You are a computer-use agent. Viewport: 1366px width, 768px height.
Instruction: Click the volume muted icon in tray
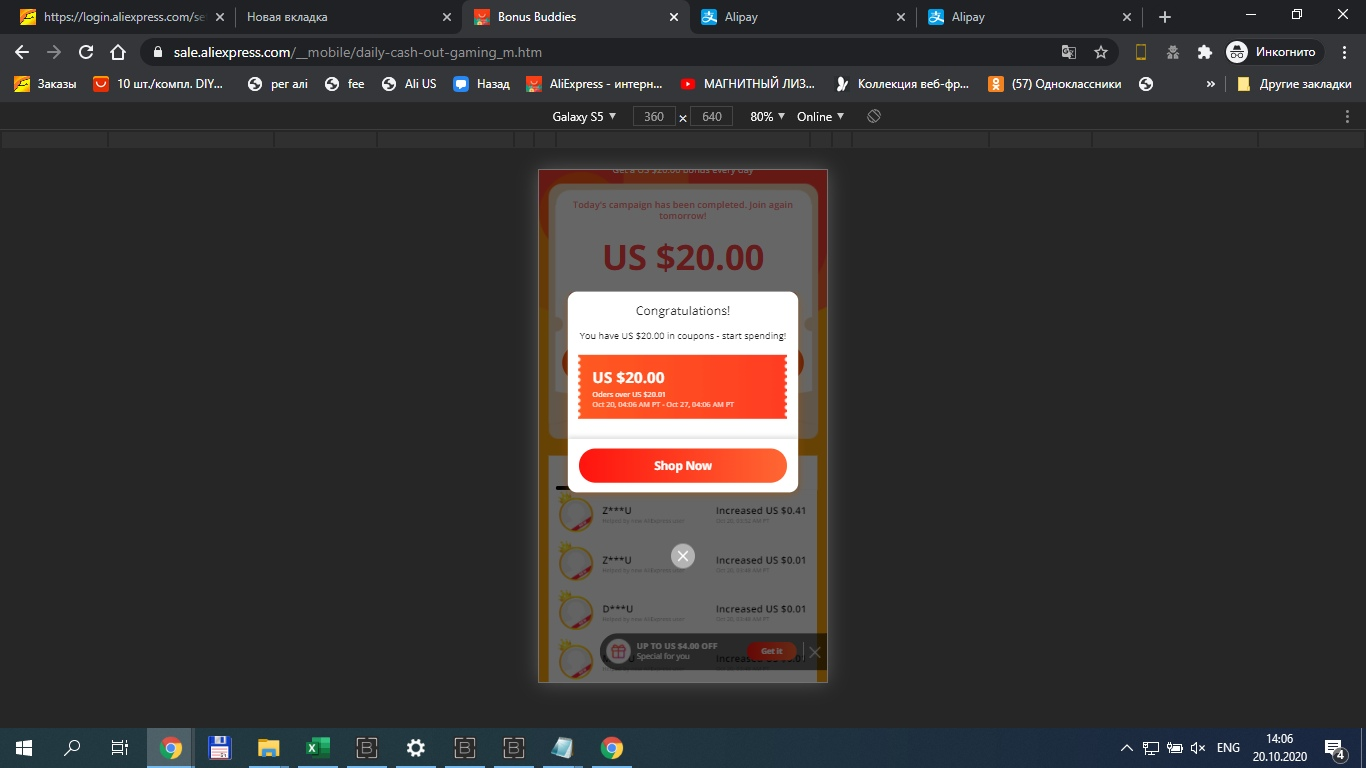[1199, 748]
